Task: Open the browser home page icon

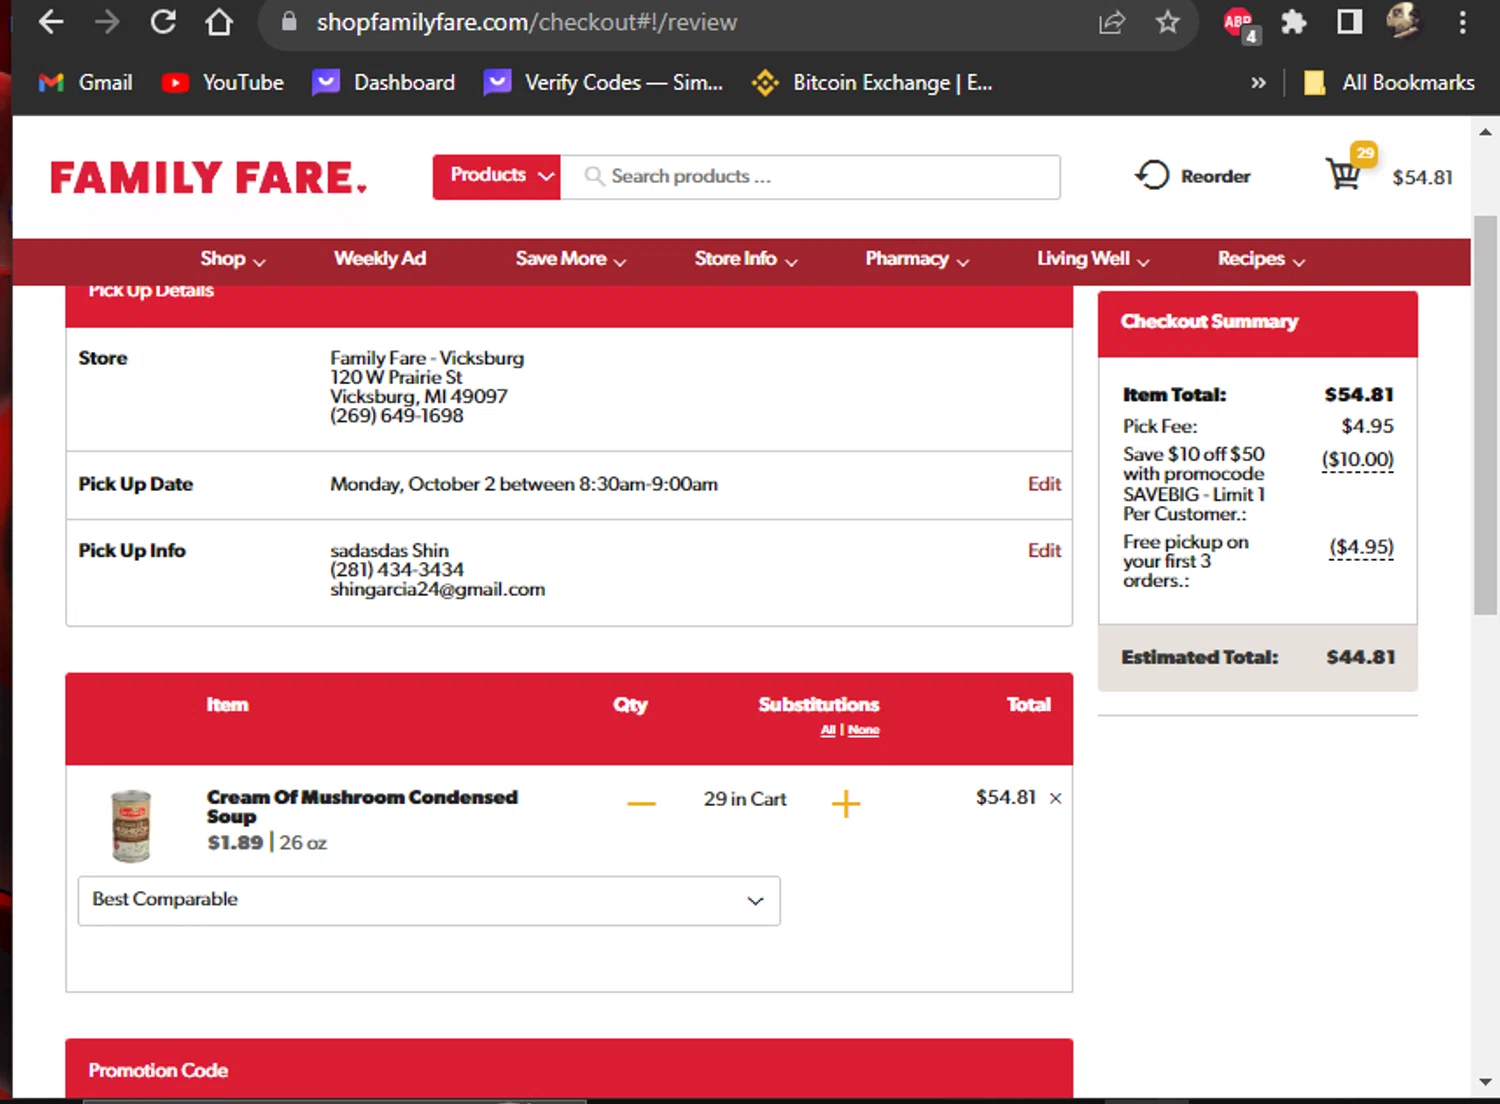Action: [x=219, y=22]
